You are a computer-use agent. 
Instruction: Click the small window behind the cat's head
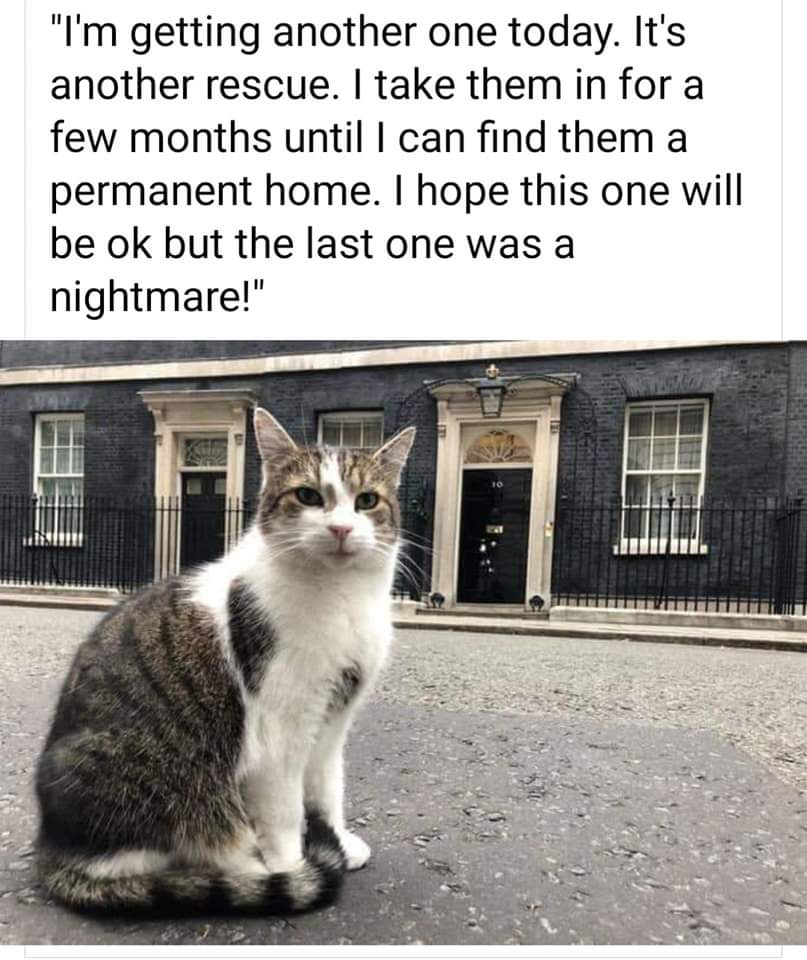[x=351, y=430]
